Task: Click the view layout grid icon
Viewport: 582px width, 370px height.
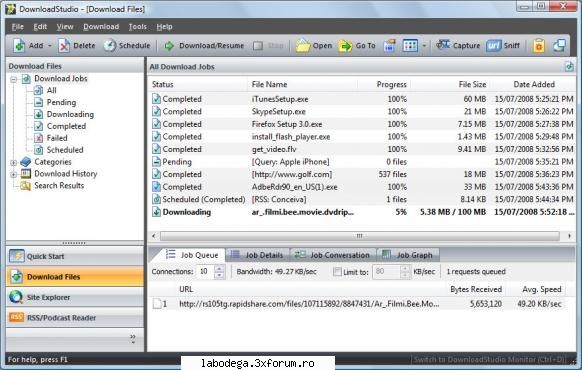Action: pos(410,46)
